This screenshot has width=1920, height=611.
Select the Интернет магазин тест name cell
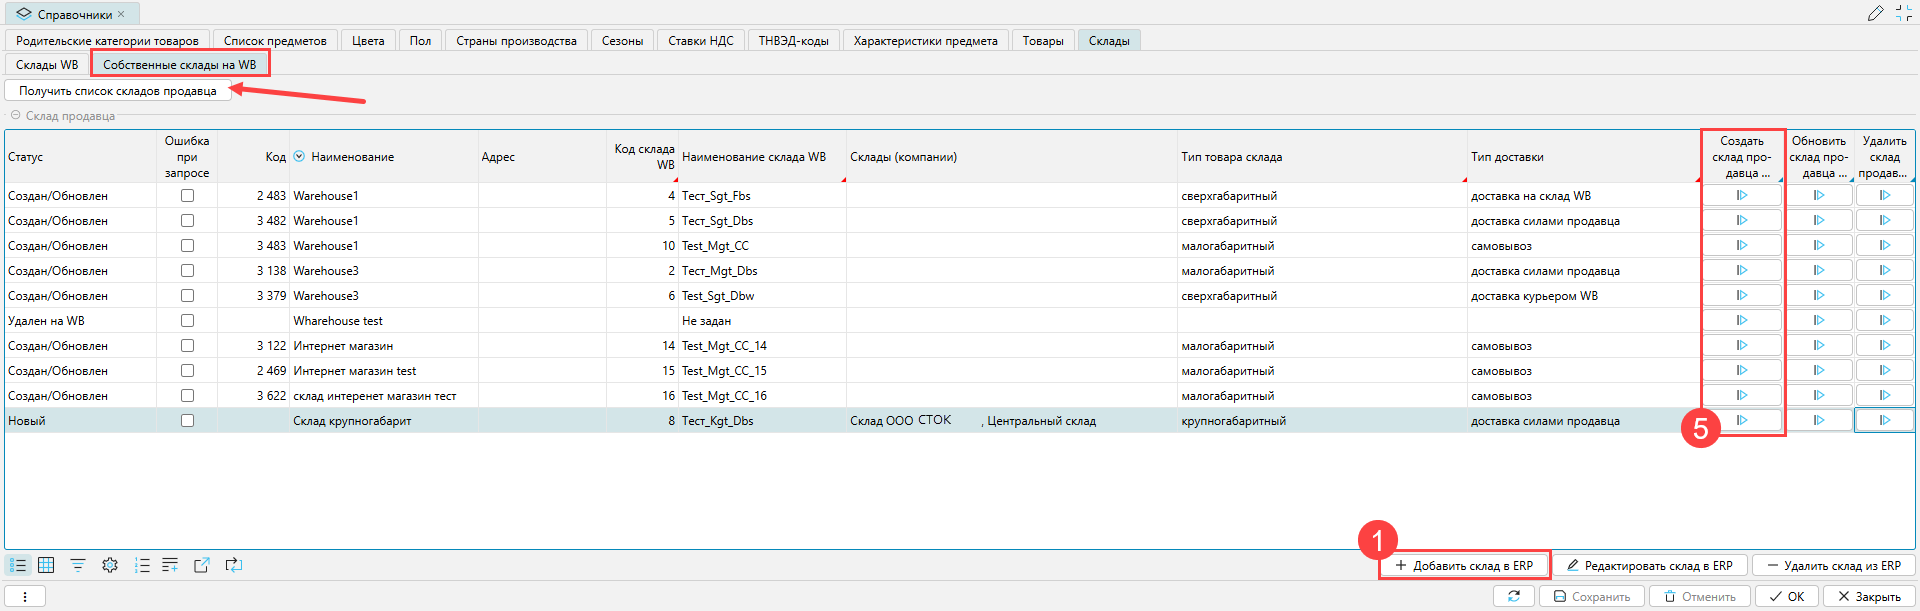click(355, 371)
